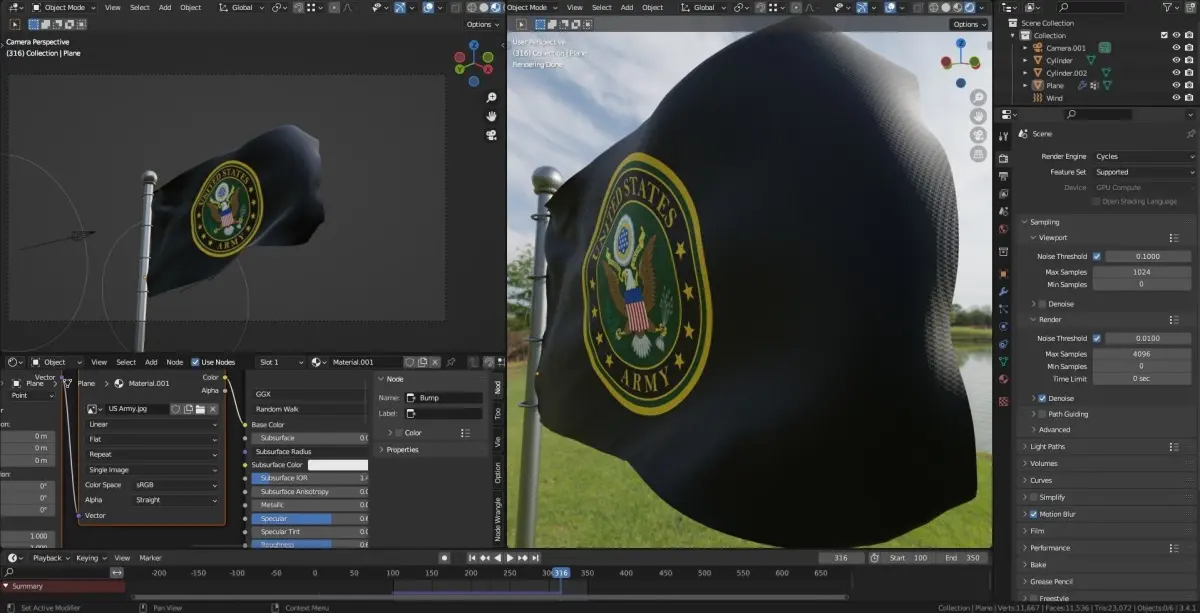Click the open image folder icon for US Army.jpg
Screen dimensions: 1200x613
pos(200,409)
